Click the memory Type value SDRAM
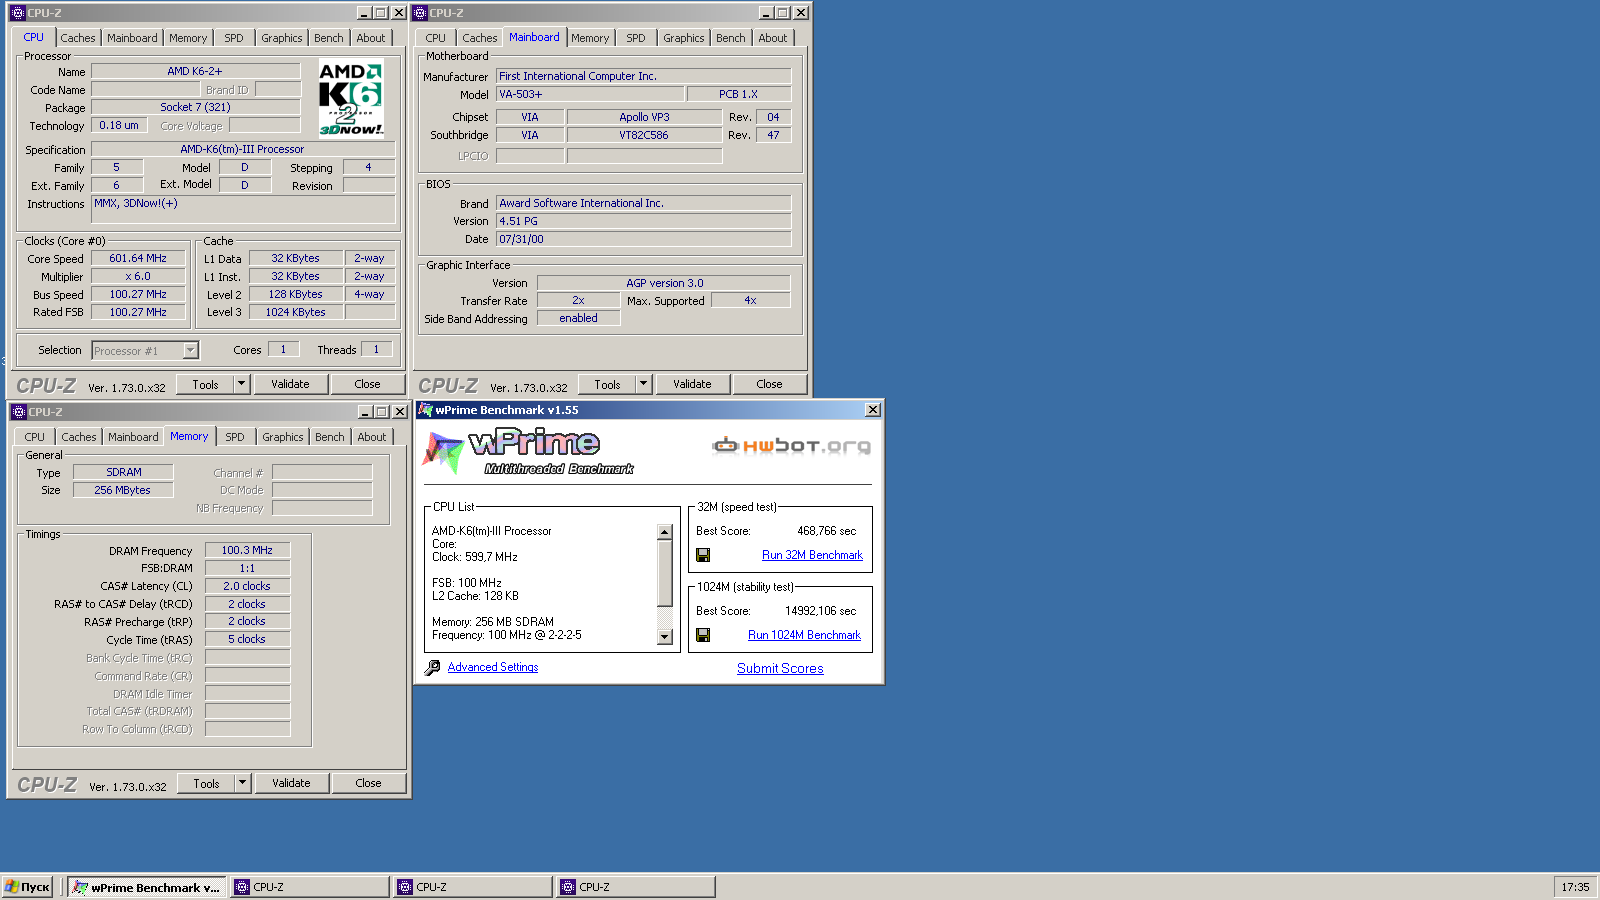1600x900 pixels. coord(123,472)
